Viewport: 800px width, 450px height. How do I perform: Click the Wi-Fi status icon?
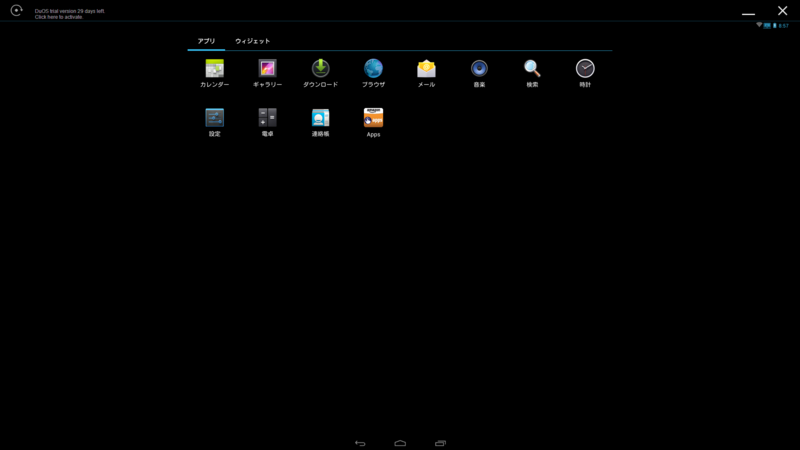click(759, 25)
